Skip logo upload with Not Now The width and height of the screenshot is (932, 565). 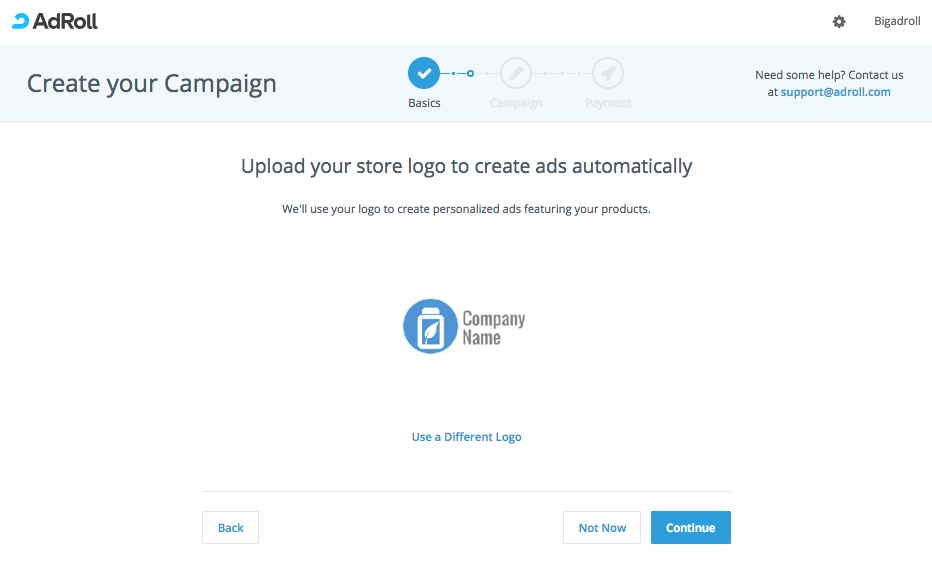[x=602, y=528]
